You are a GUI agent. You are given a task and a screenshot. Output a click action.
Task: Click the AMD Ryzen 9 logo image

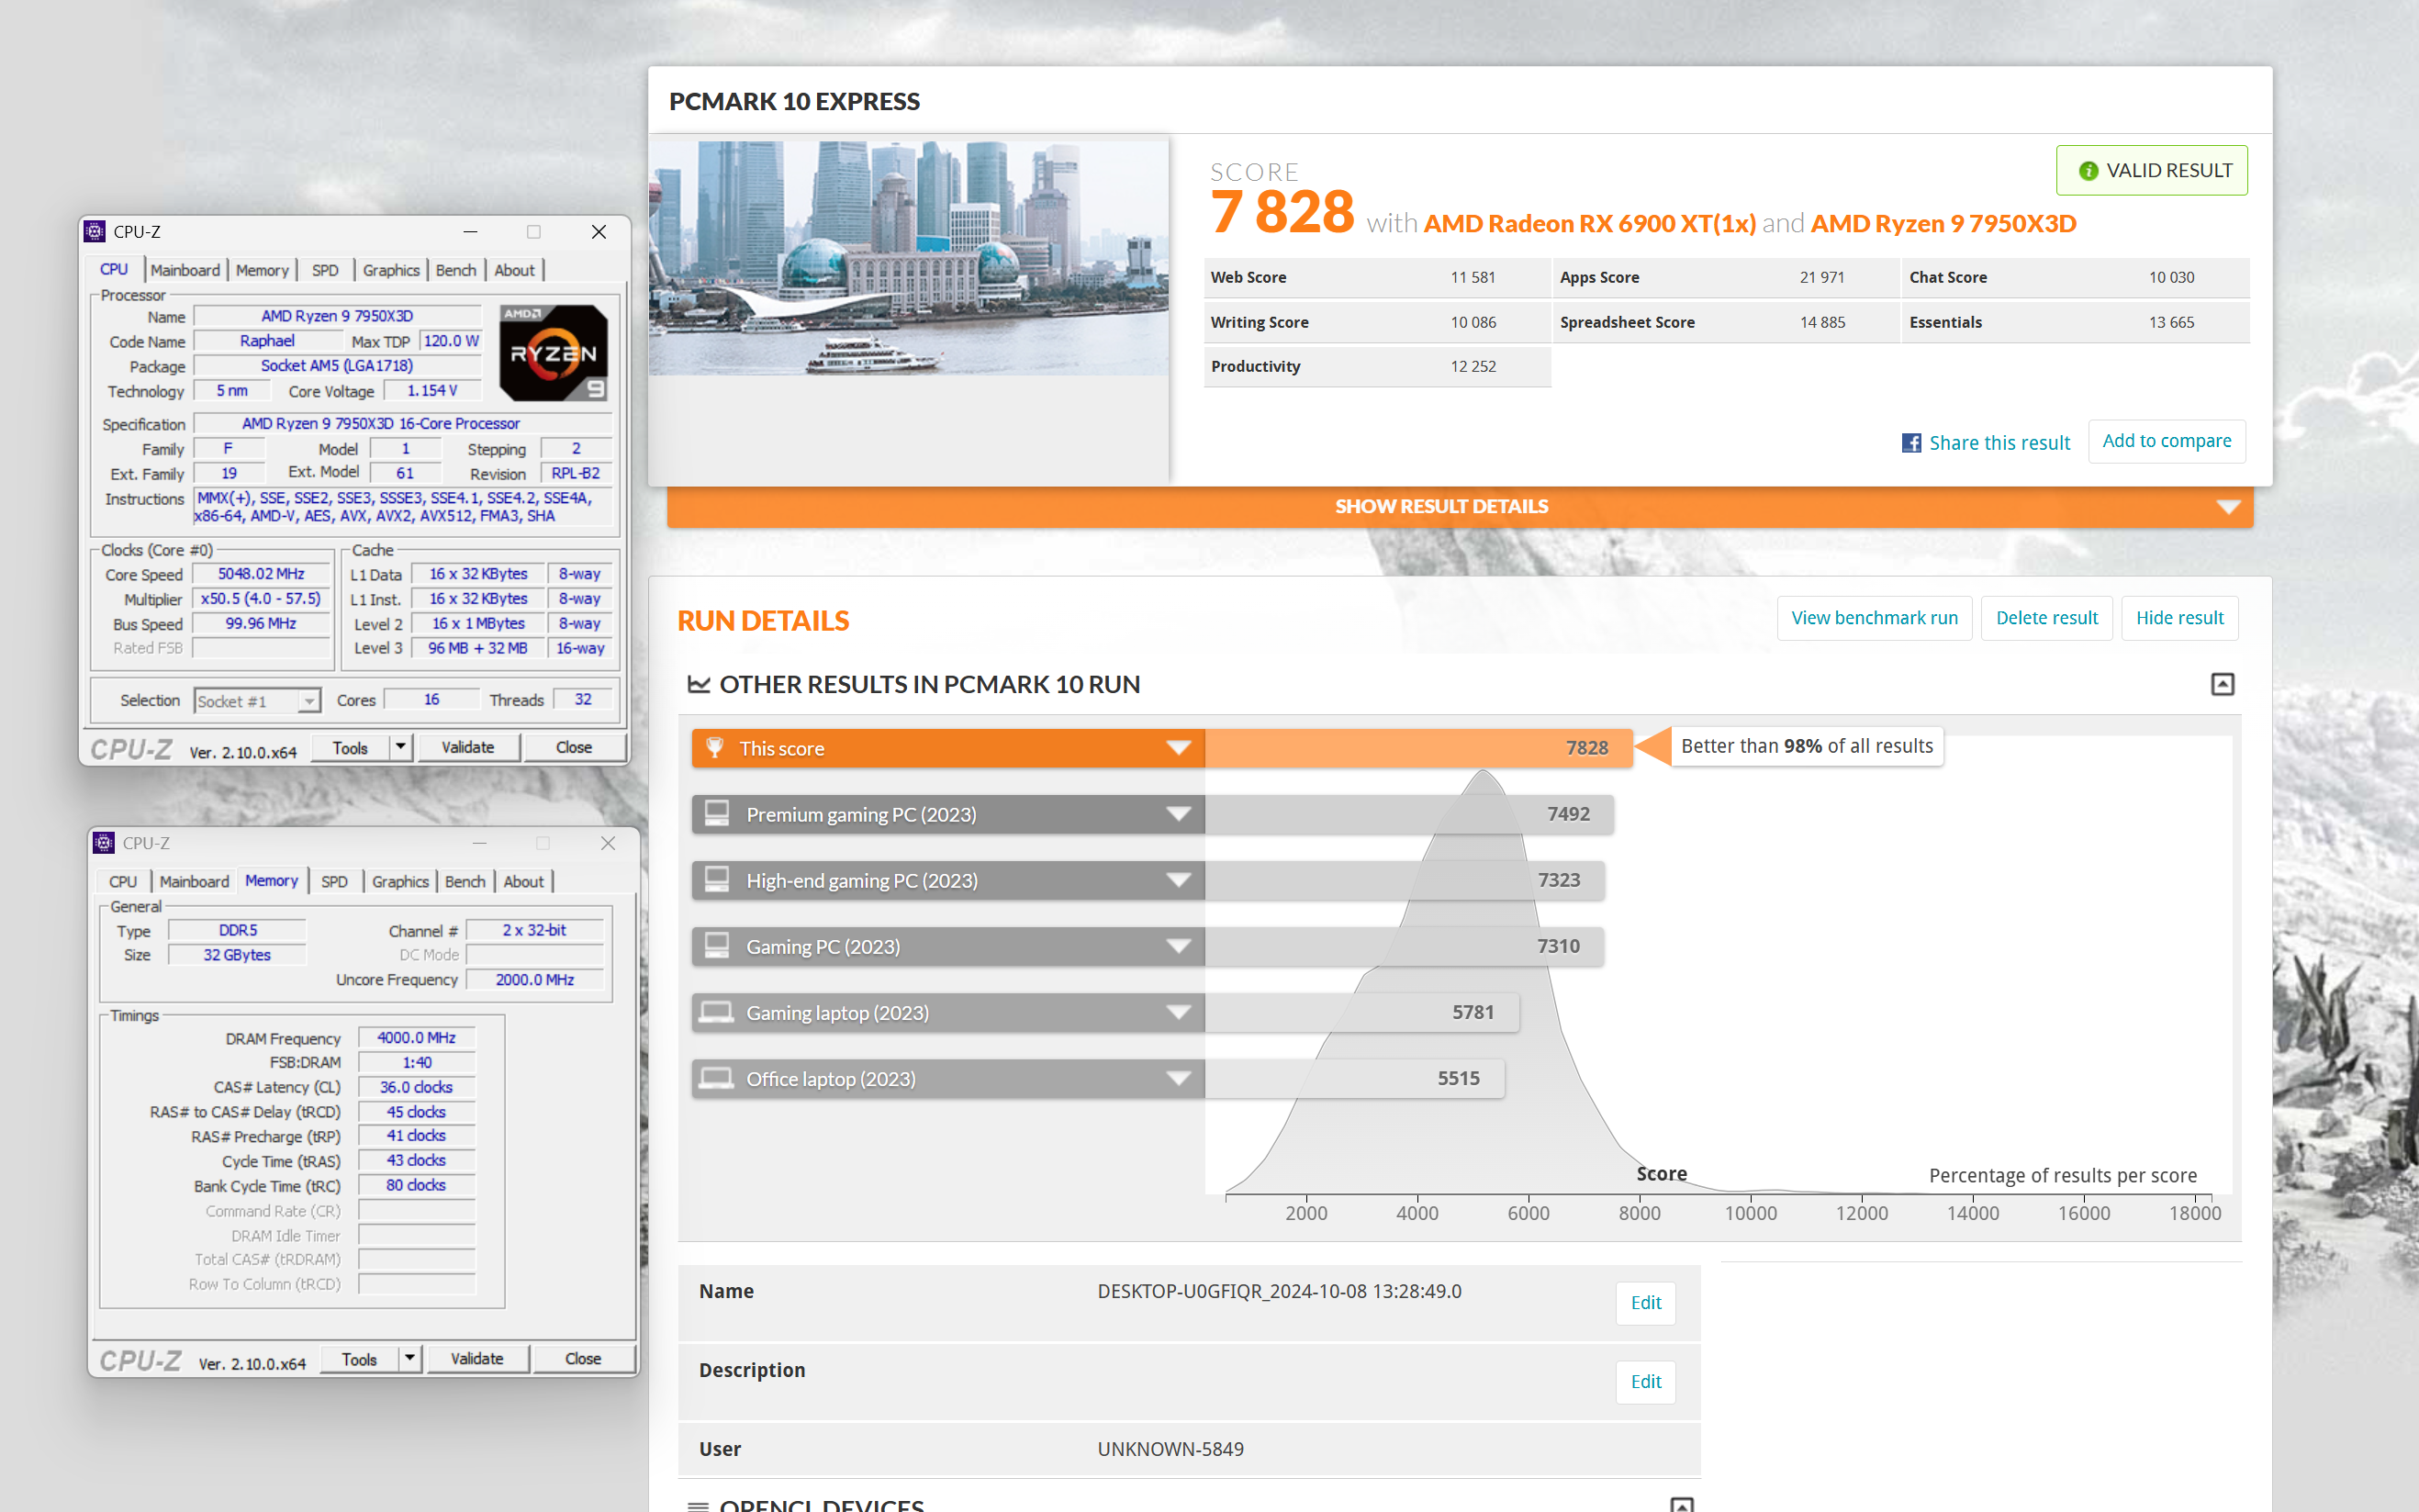pyautogui.click(x=553, y=353)
